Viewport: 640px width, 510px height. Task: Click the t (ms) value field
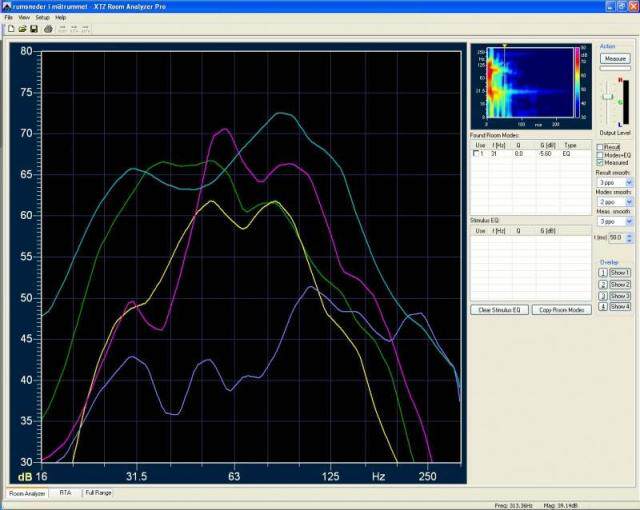pyautogui.click(x=617, y=237)
